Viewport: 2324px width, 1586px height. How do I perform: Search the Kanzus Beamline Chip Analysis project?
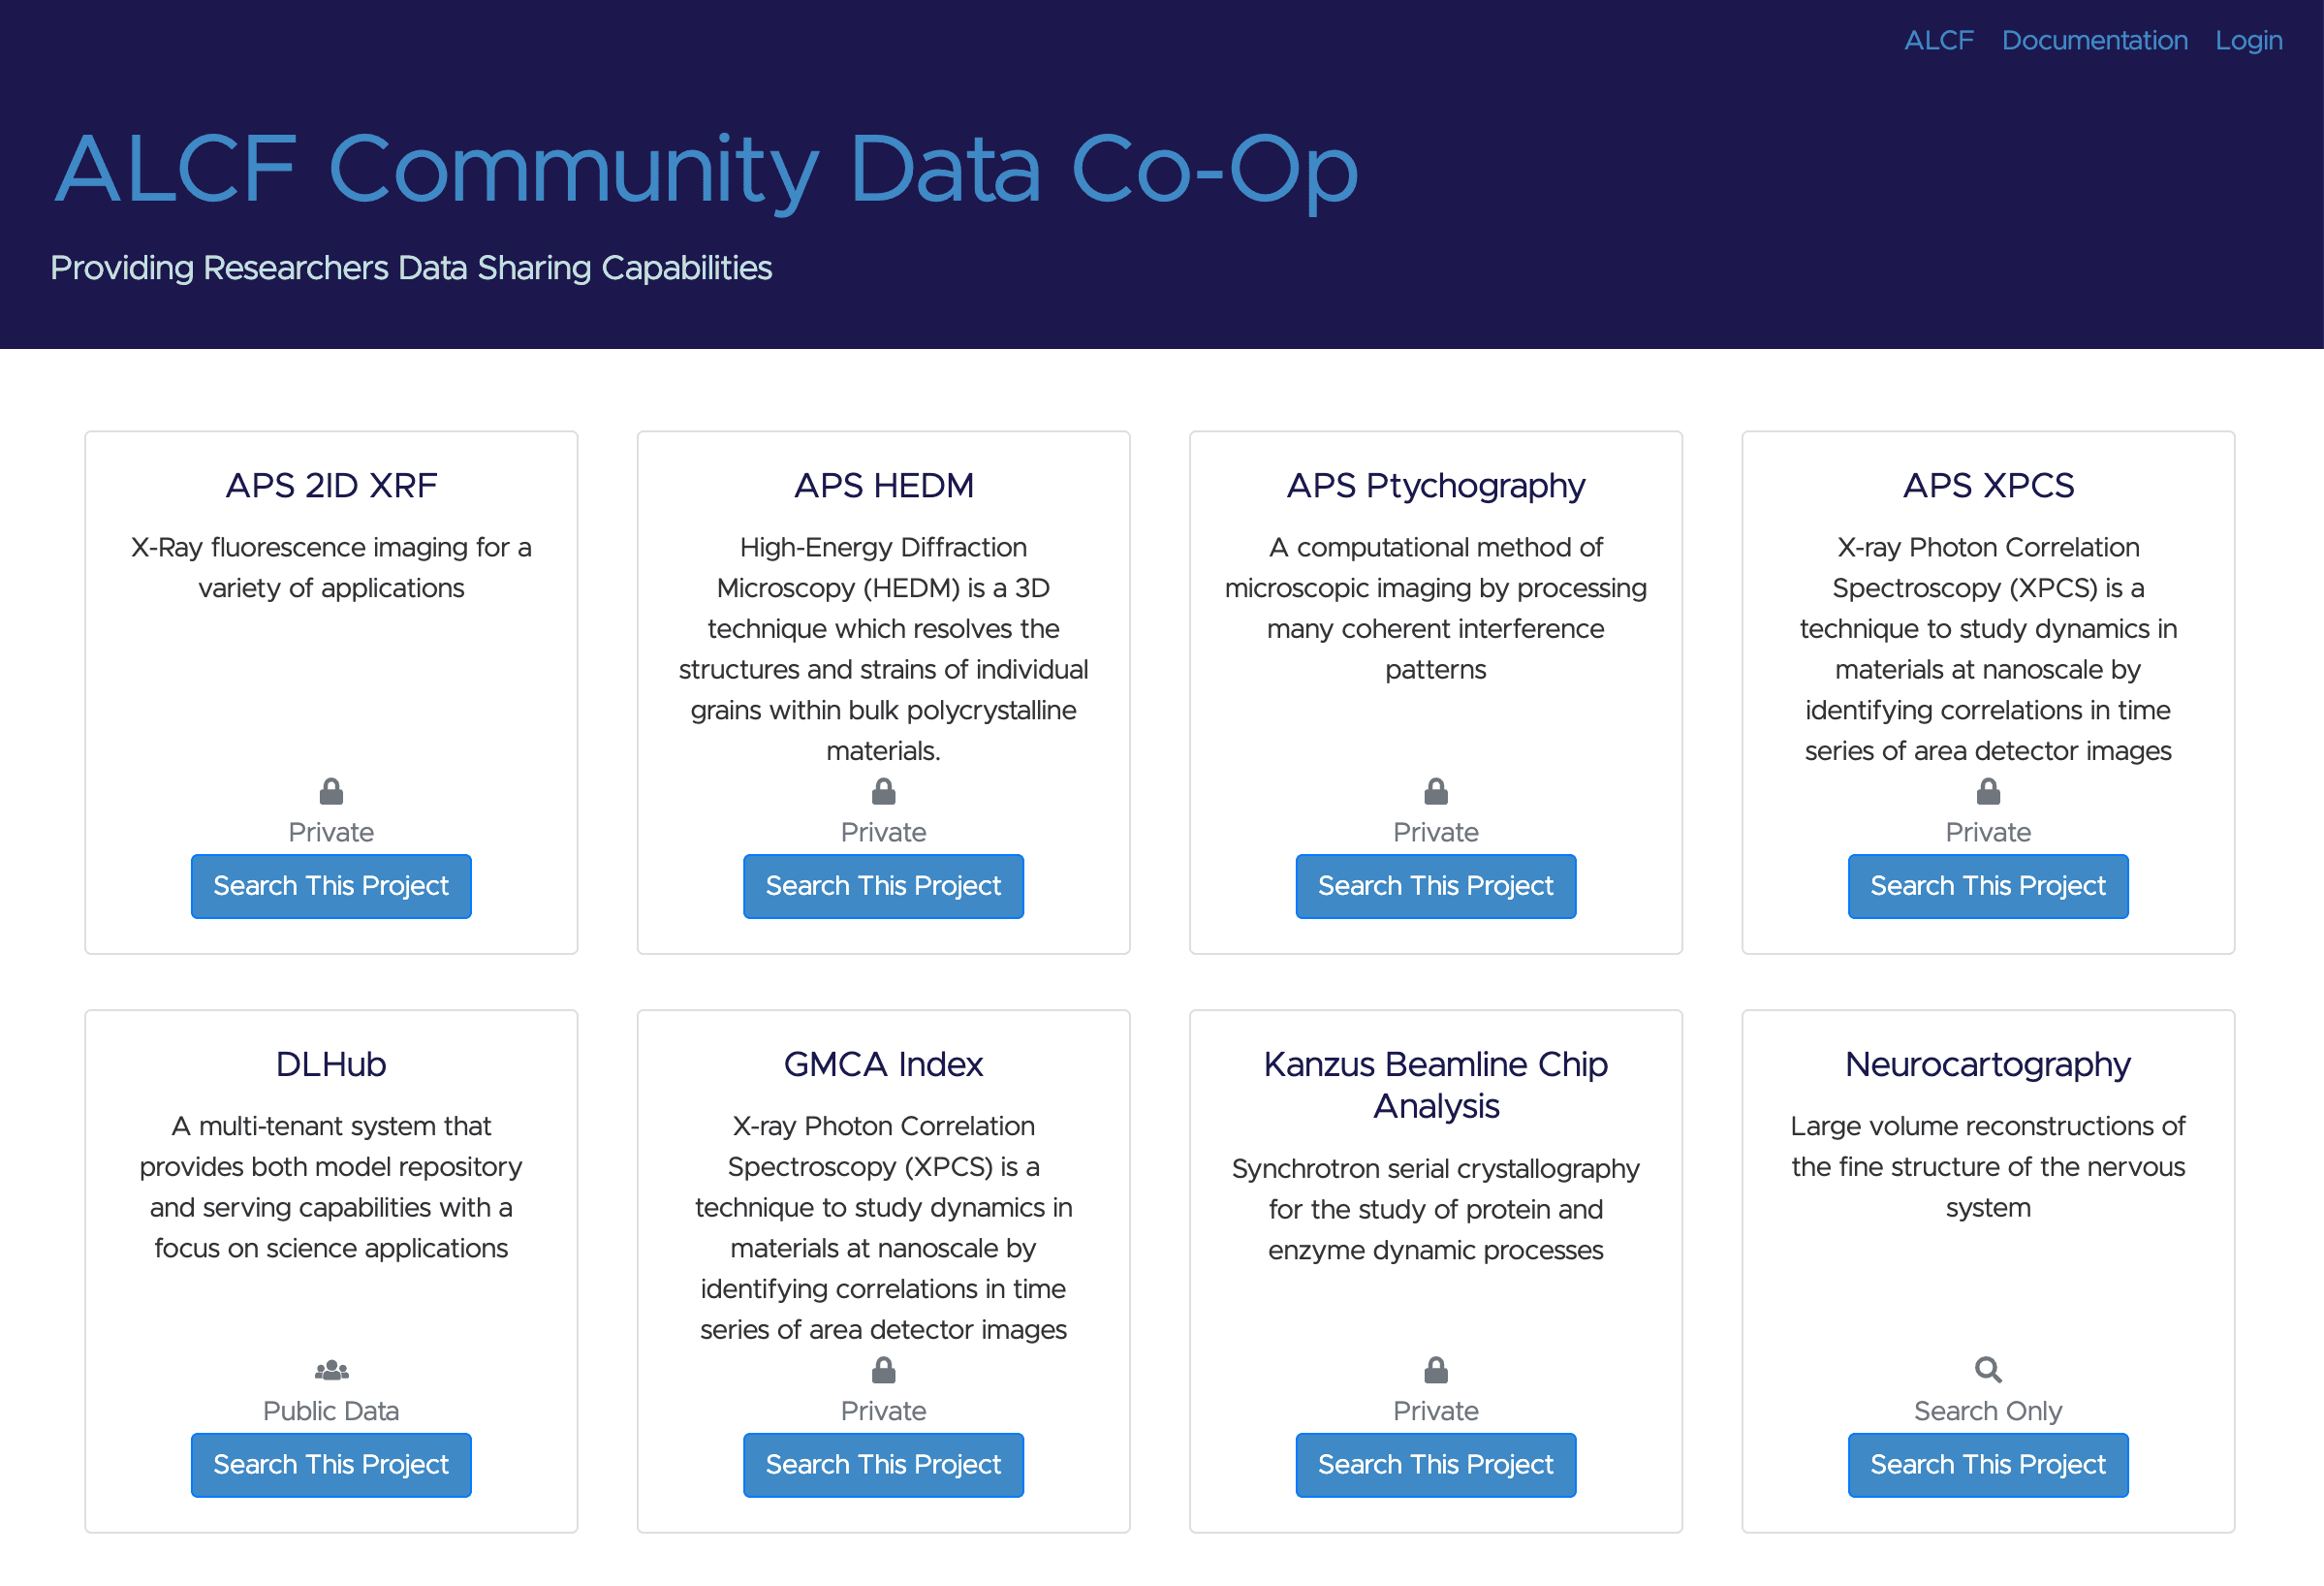pyautogui.click(x=1435, y=1464)
